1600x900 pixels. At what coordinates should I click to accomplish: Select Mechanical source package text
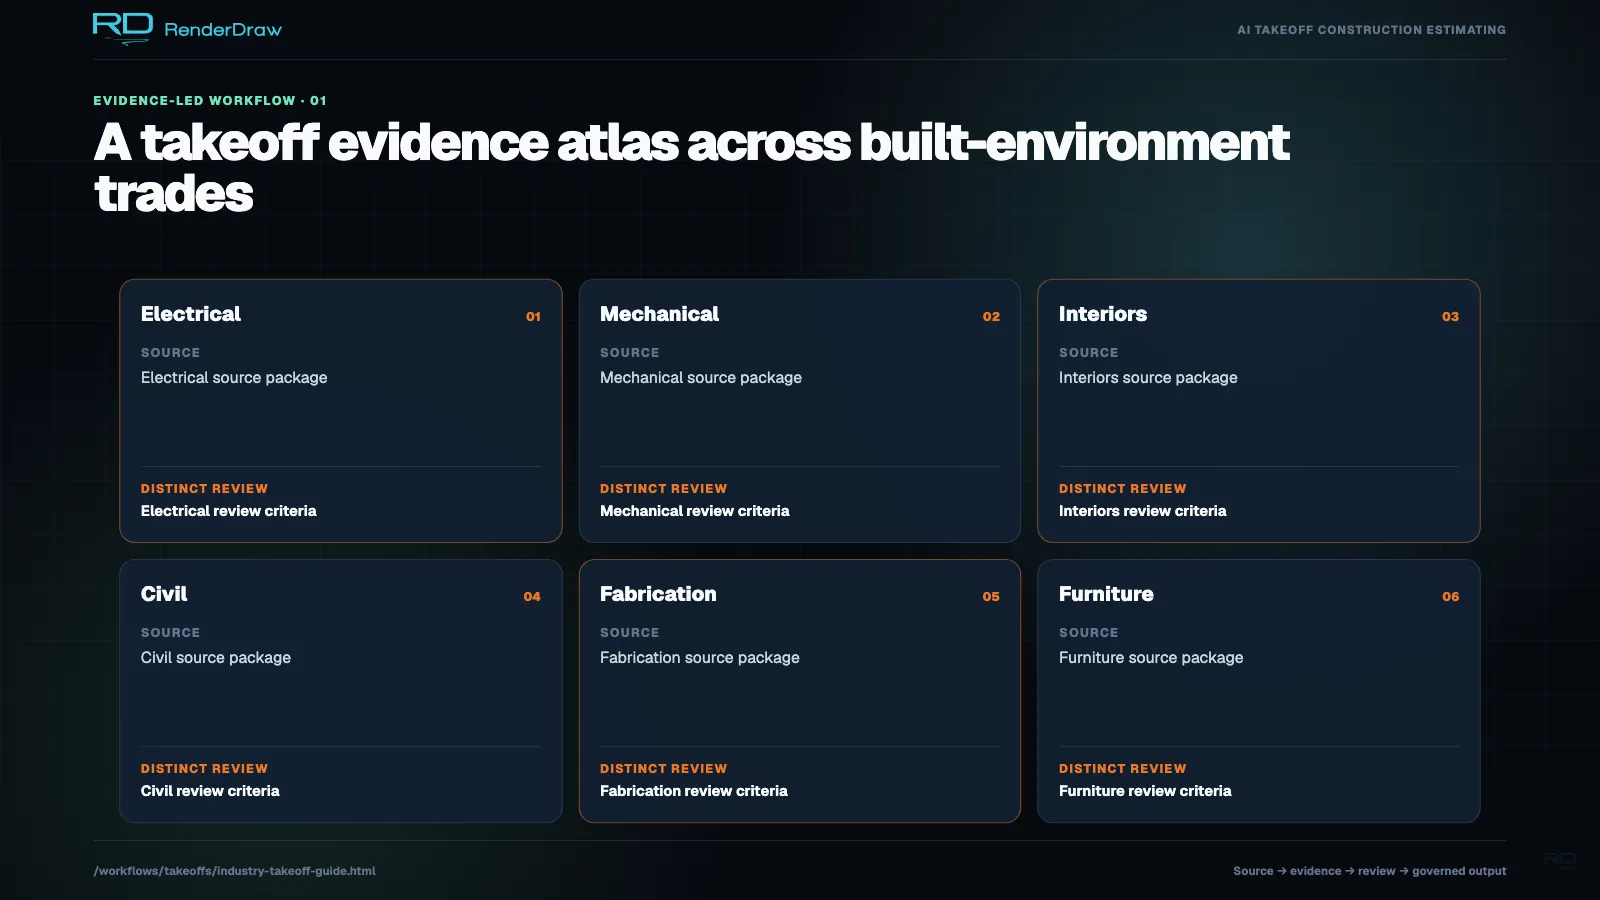701,378
